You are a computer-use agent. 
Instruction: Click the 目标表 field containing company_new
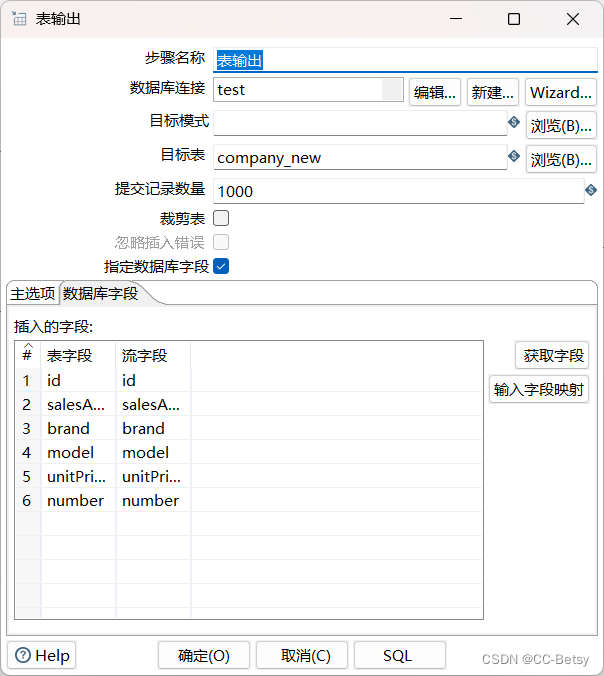360,157
